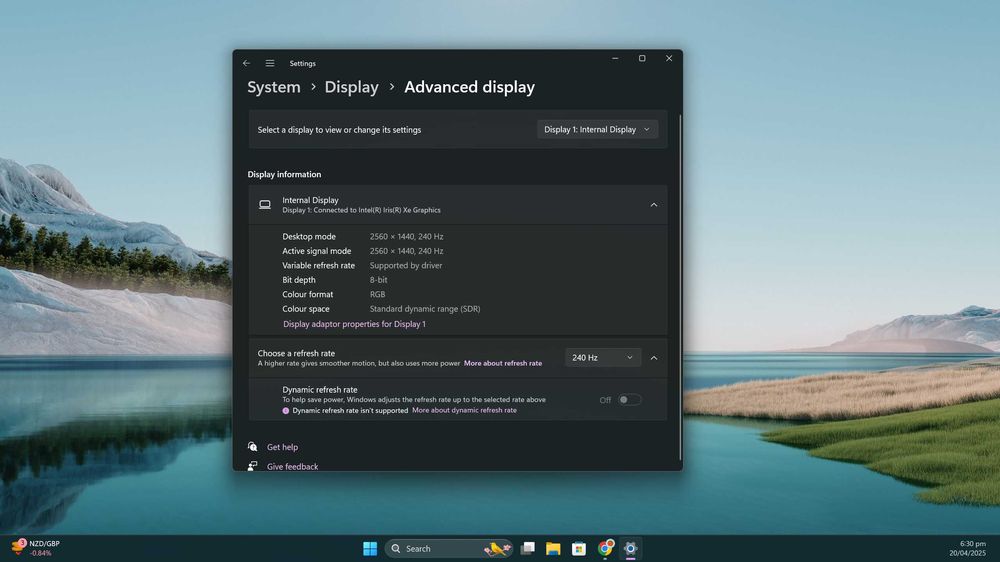Minimize the Settings window
The image size is (1000, 562).
coord(615,59)
